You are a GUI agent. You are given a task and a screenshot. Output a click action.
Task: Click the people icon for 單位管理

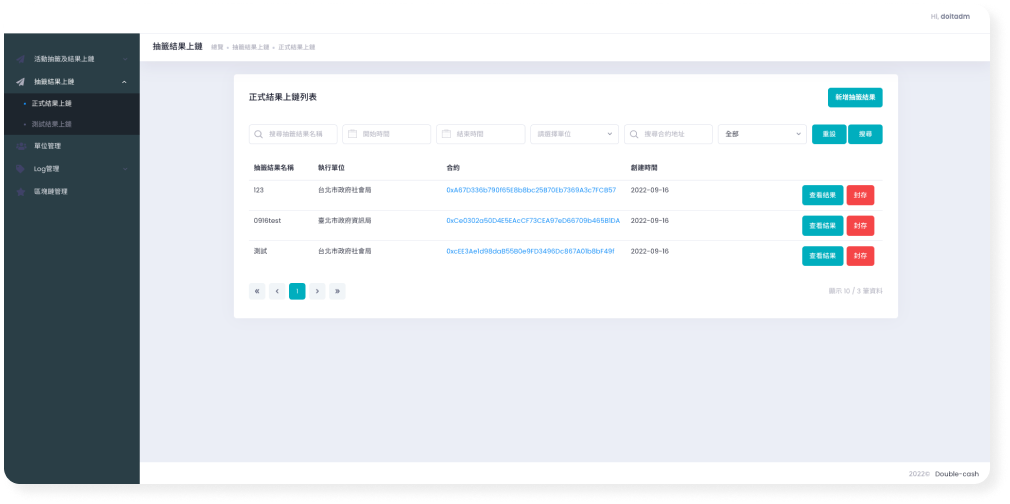click(x=21, y=146)
